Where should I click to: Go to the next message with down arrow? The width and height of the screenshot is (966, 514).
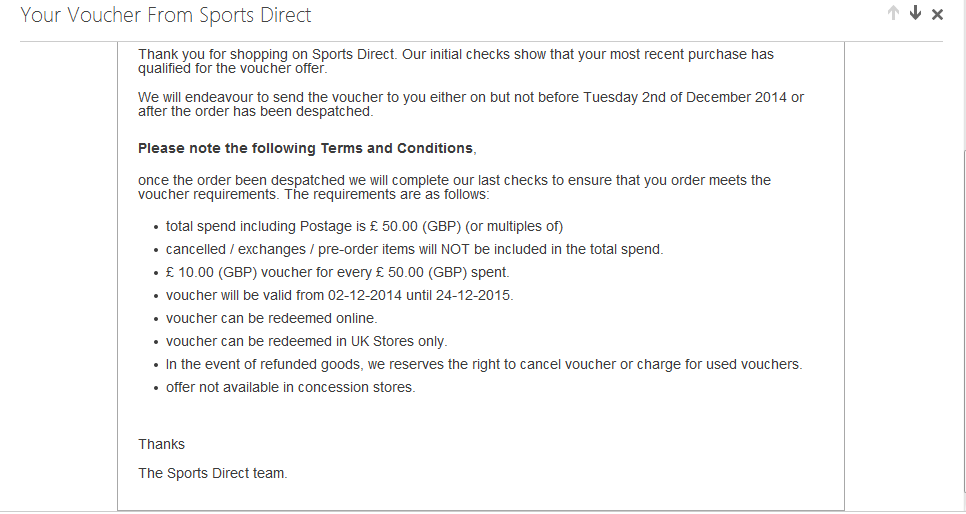click(915, 13)
